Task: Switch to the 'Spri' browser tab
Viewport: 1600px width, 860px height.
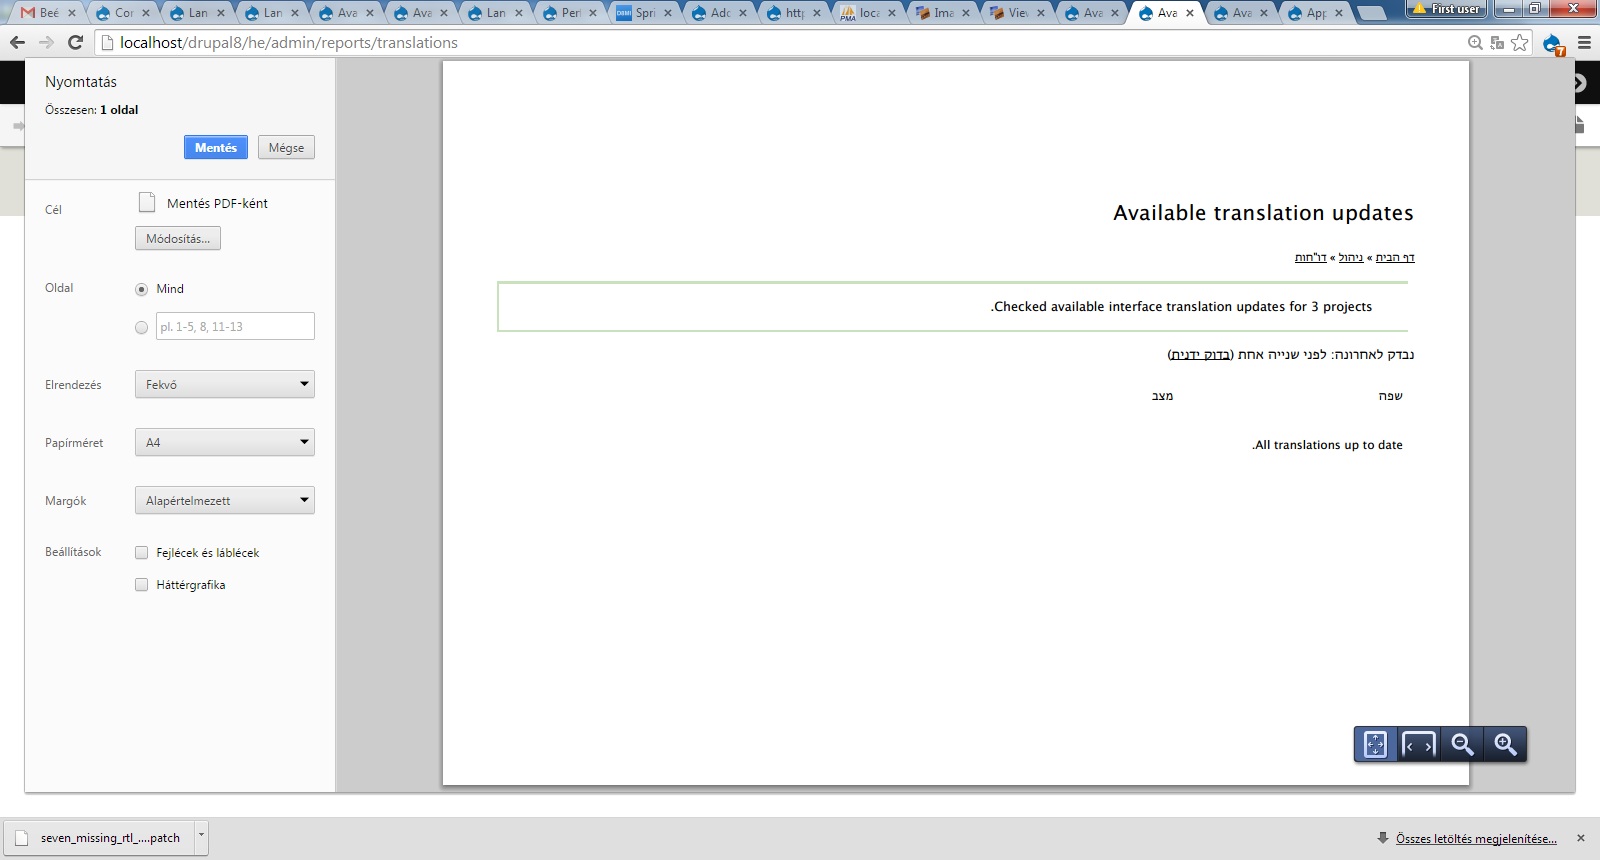Action: [640, 13]
